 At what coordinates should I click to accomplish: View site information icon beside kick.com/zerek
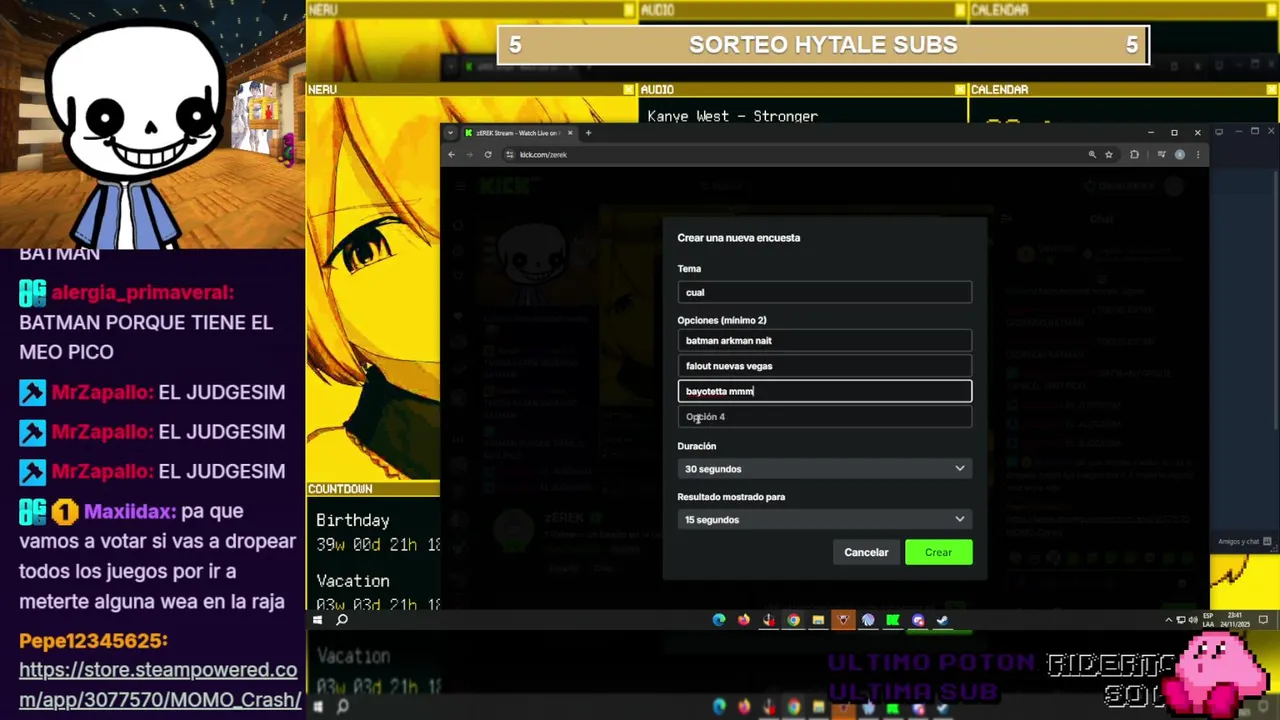pos(510,154)
